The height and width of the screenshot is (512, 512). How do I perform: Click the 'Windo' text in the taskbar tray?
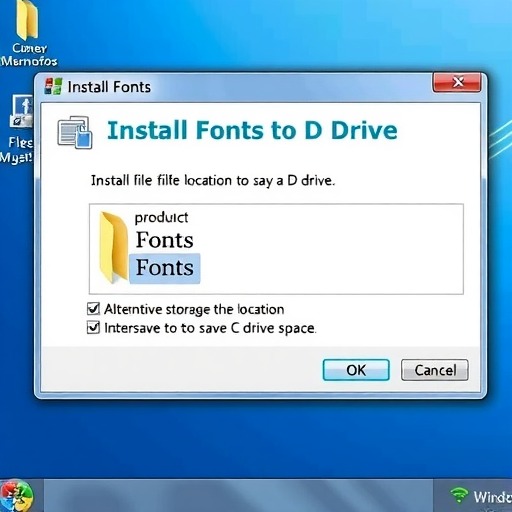[x=493, y=497]
